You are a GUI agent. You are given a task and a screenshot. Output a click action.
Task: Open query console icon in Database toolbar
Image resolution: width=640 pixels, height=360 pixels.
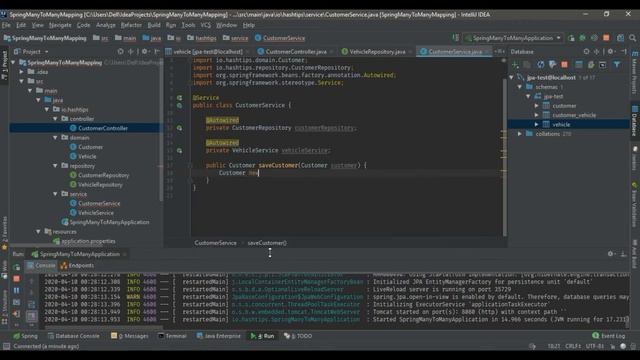[603, 64]
